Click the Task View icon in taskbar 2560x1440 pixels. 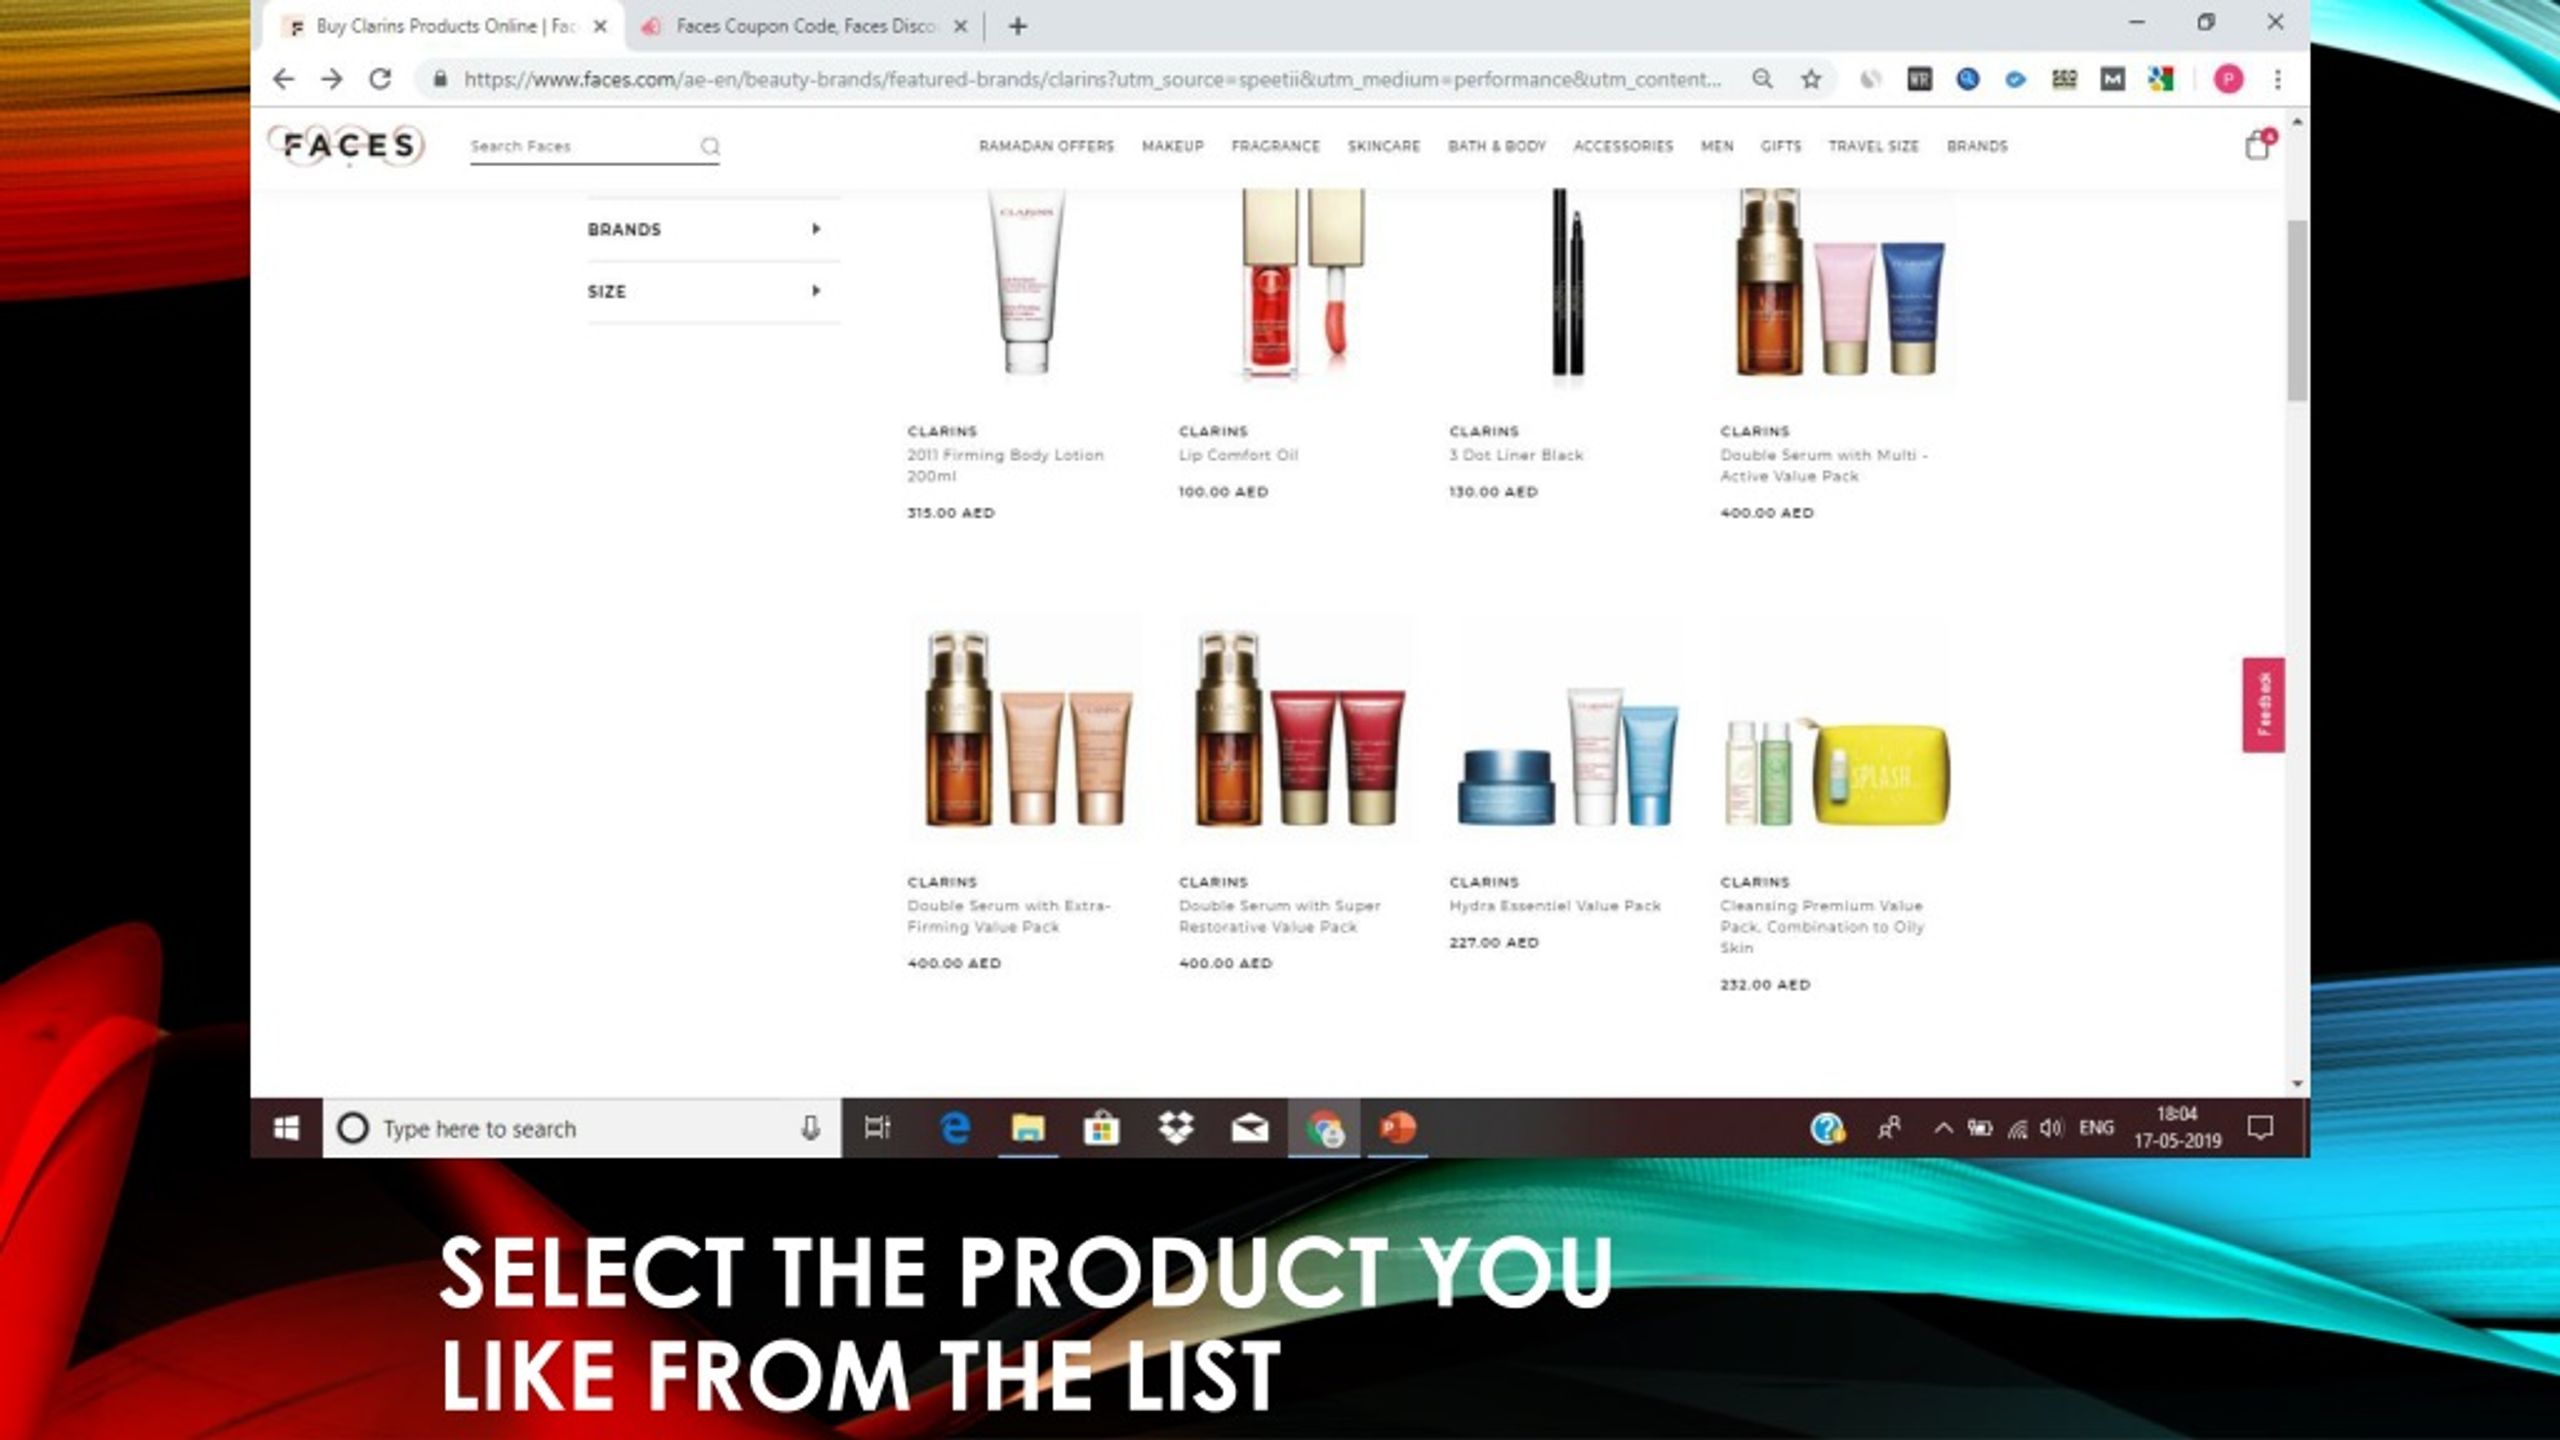point(877,1128)
